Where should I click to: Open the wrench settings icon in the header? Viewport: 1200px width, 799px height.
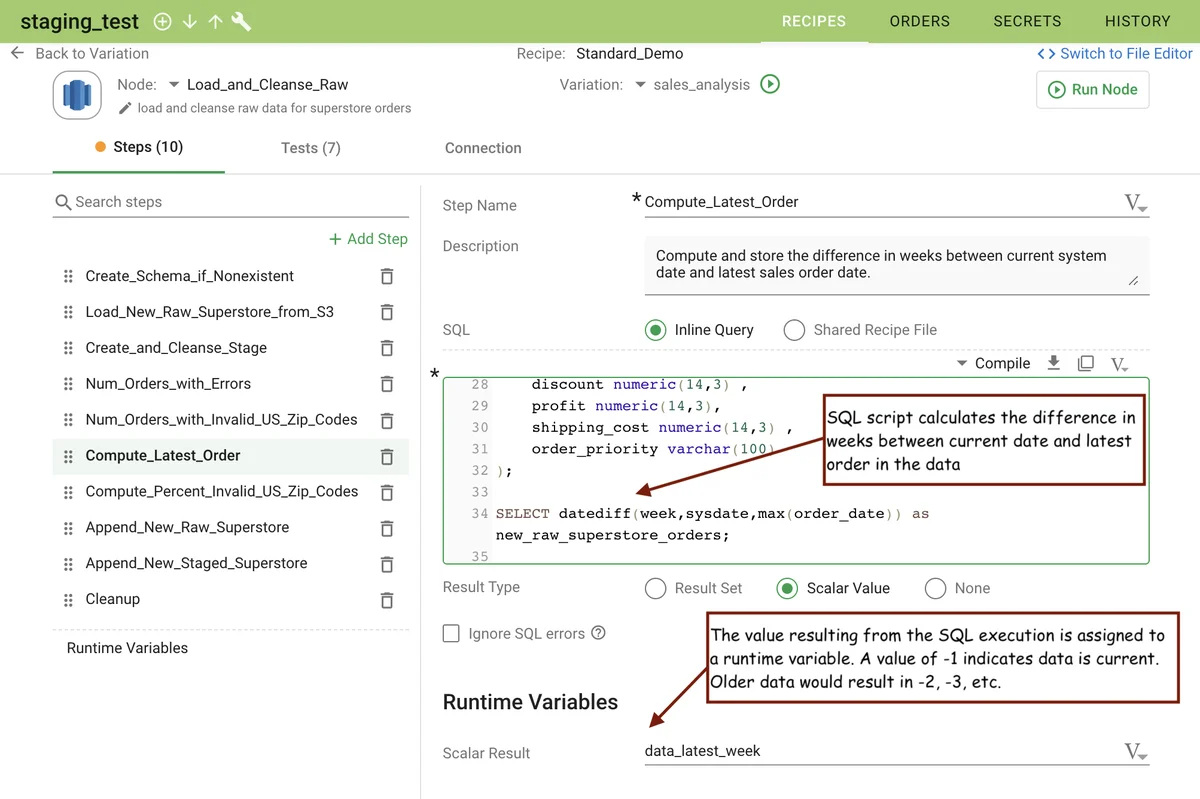240,21
